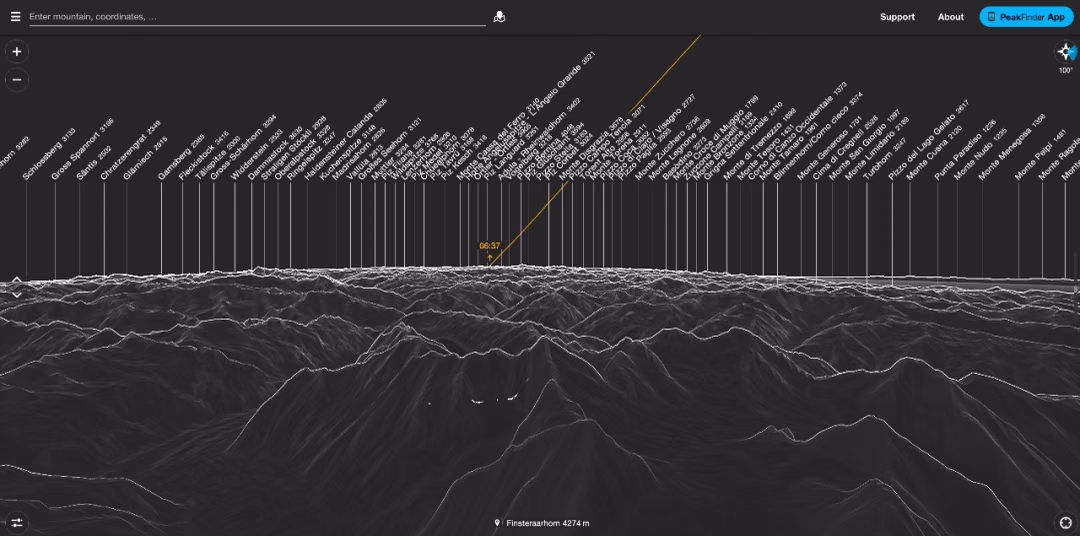
Task: Open the display settings sliders icon
Action: [17, 523]
